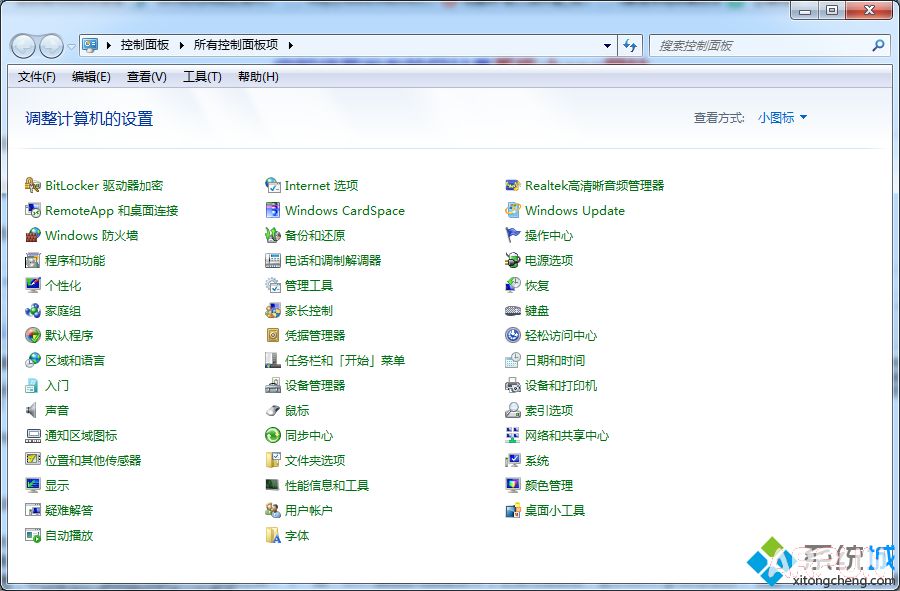The image size is (900, 591).
Task: Open the address bar history dropdown
Action: (607, 45)
